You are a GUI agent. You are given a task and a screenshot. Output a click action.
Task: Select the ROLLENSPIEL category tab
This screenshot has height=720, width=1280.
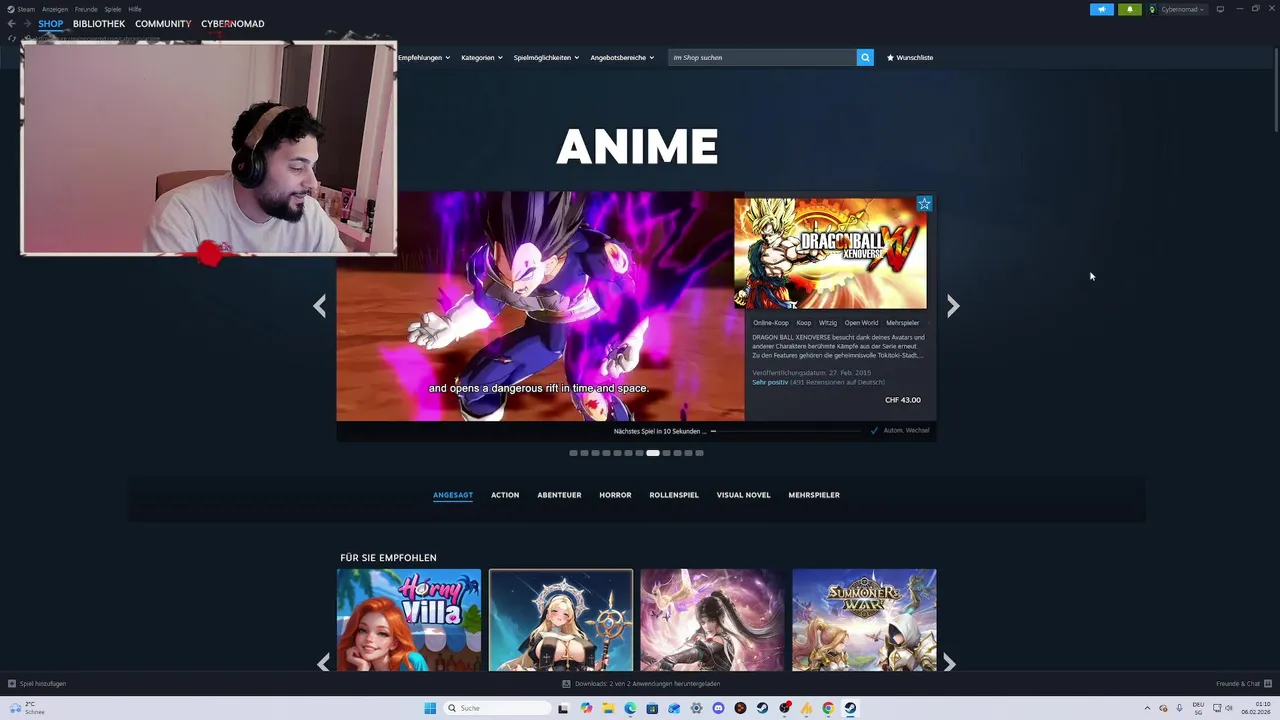(674, 495)
